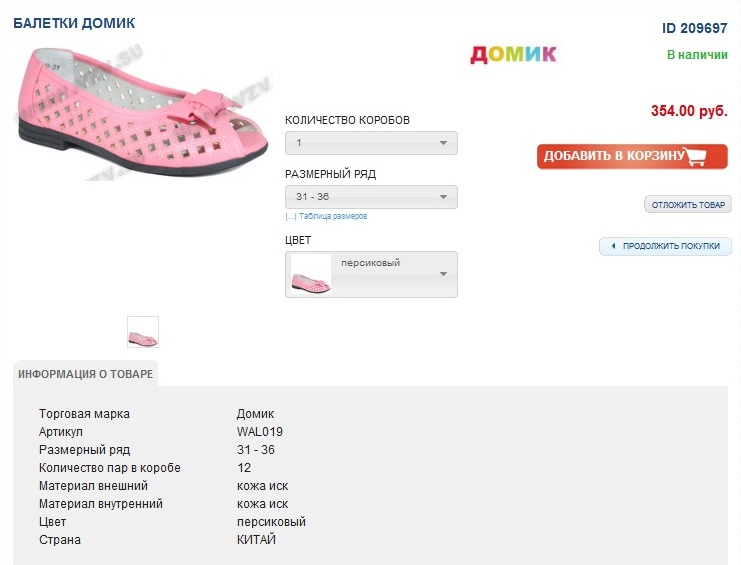Click the В наличии availability status
Viewport: 741px width, 565px height.
[x=697, y=54]
